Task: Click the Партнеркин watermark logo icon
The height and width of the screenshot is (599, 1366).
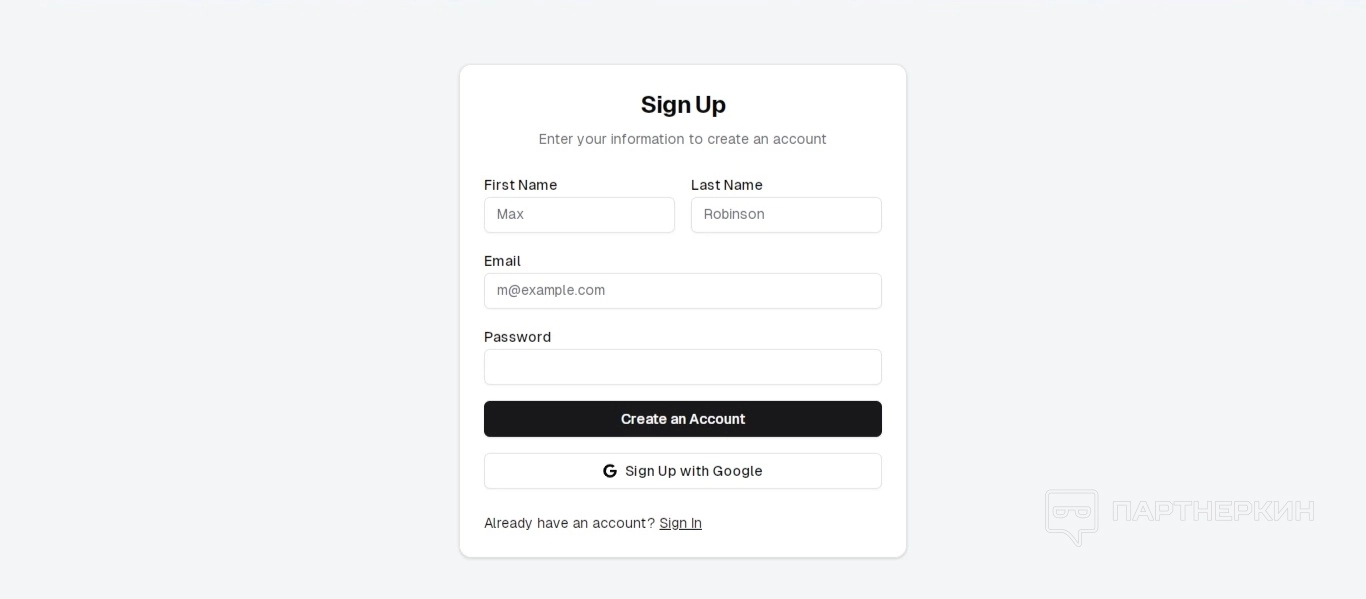Action: click(1071, 516)
